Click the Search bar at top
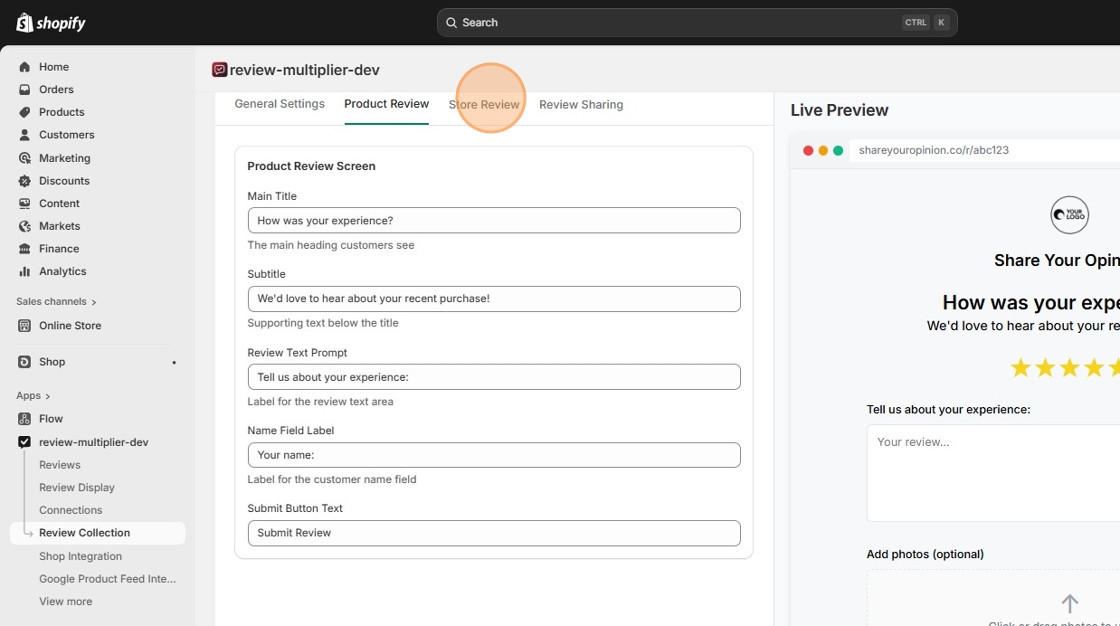Screen dimensions: 1120x626 coord(697,23)
